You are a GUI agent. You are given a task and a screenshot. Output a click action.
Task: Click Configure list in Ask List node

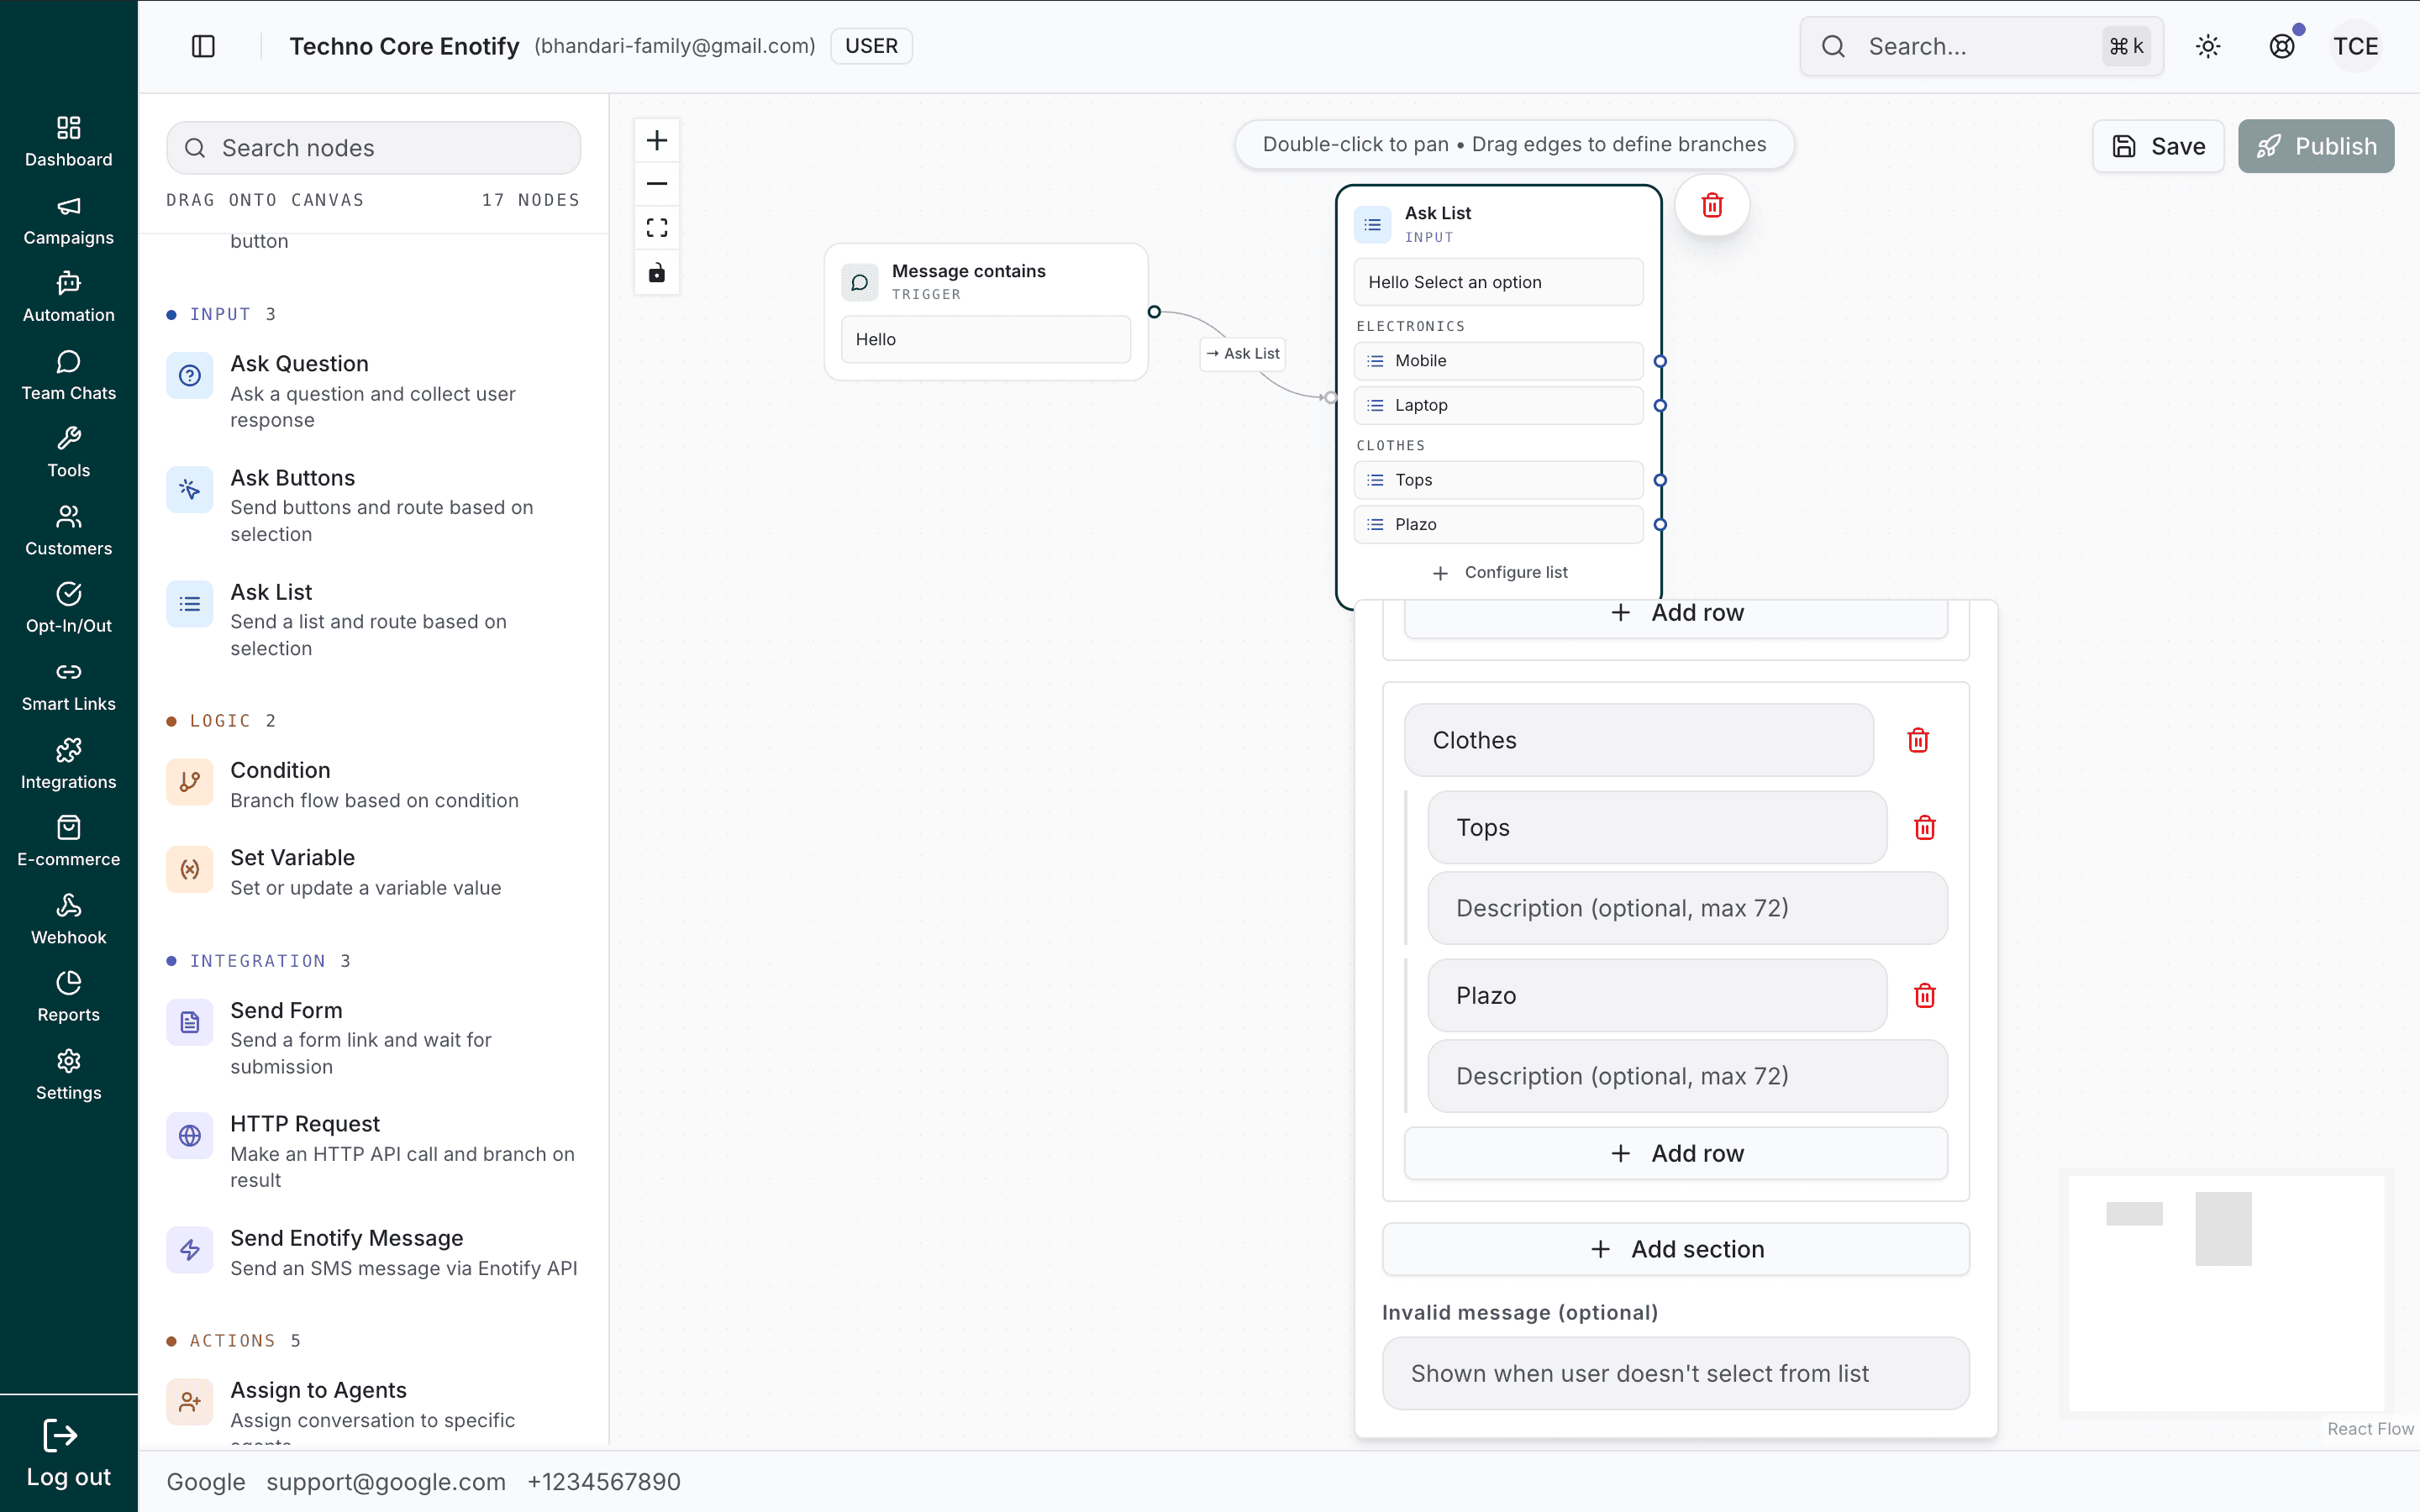tap(1499, 572)
